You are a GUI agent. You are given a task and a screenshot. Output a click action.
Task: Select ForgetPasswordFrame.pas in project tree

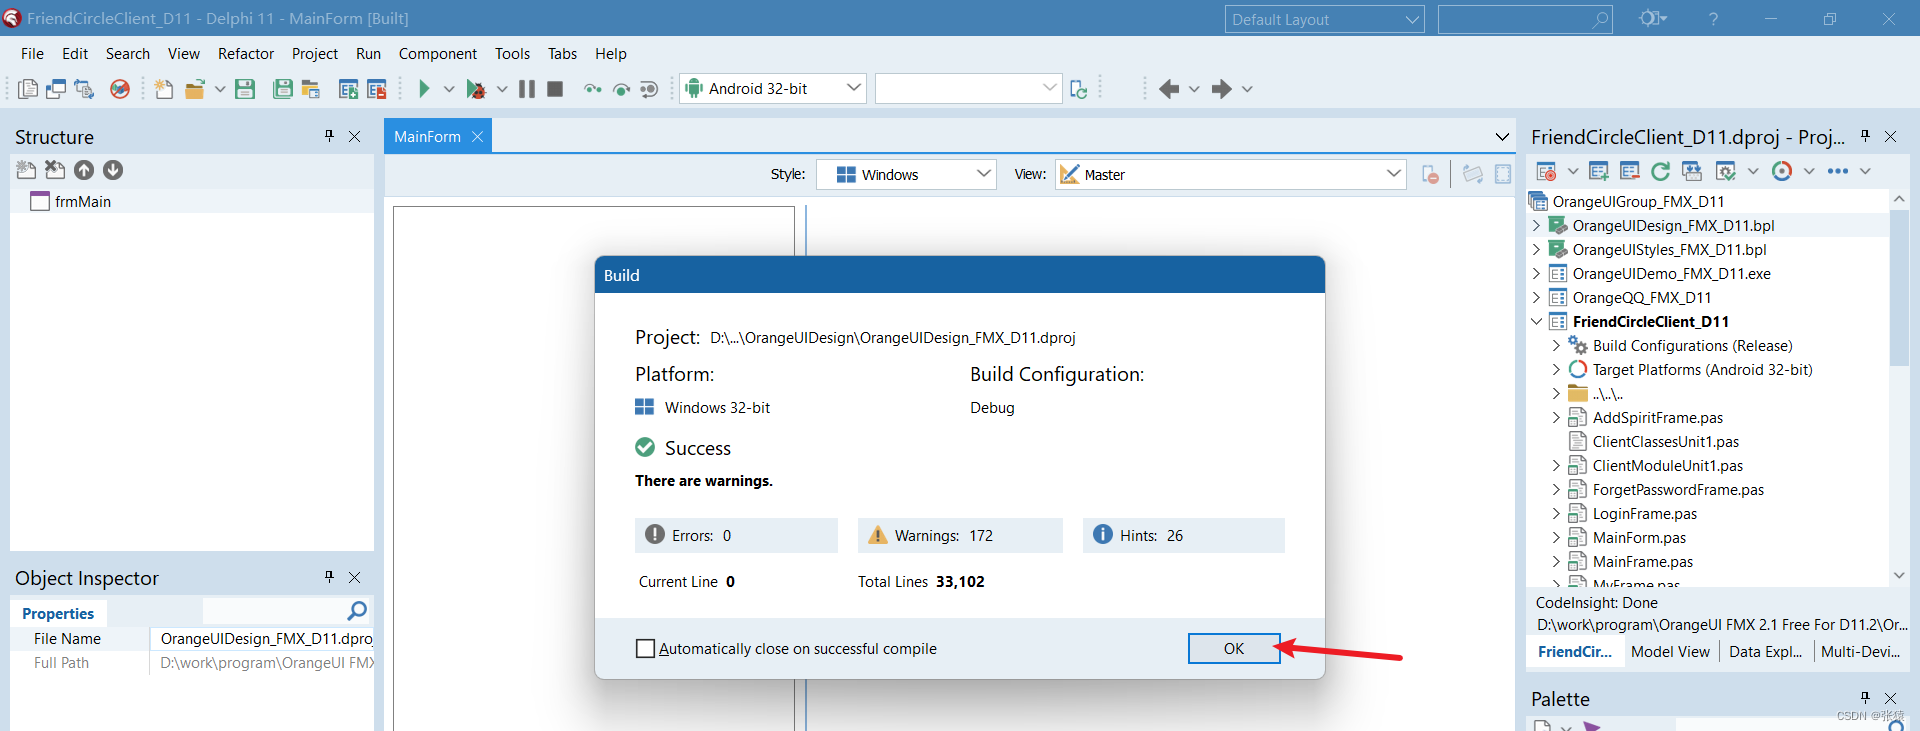1677,489
